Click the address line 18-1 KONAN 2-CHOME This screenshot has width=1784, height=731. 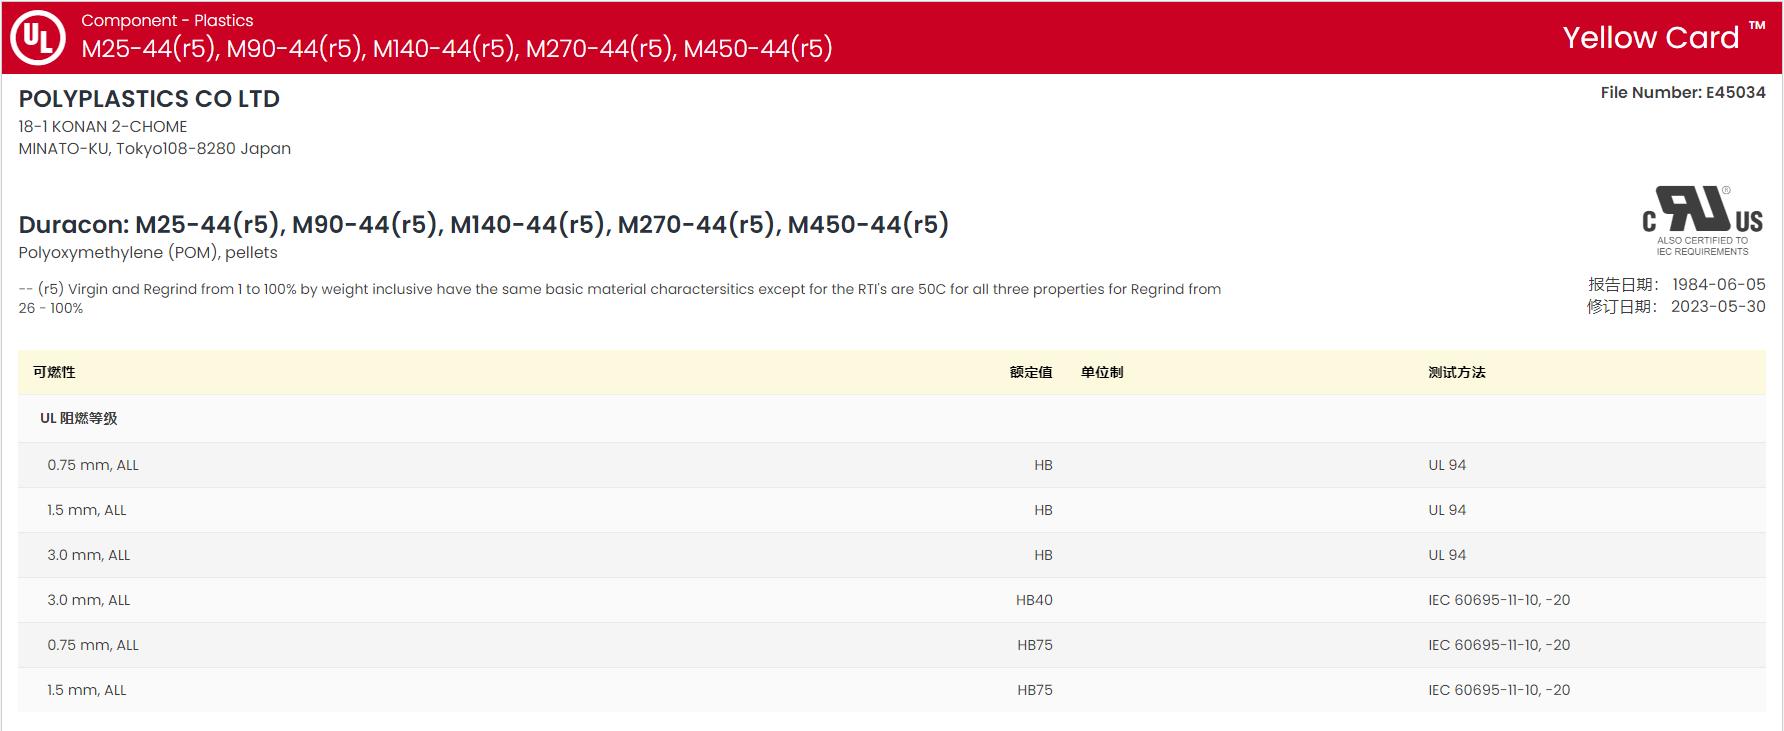pos(103,127)
